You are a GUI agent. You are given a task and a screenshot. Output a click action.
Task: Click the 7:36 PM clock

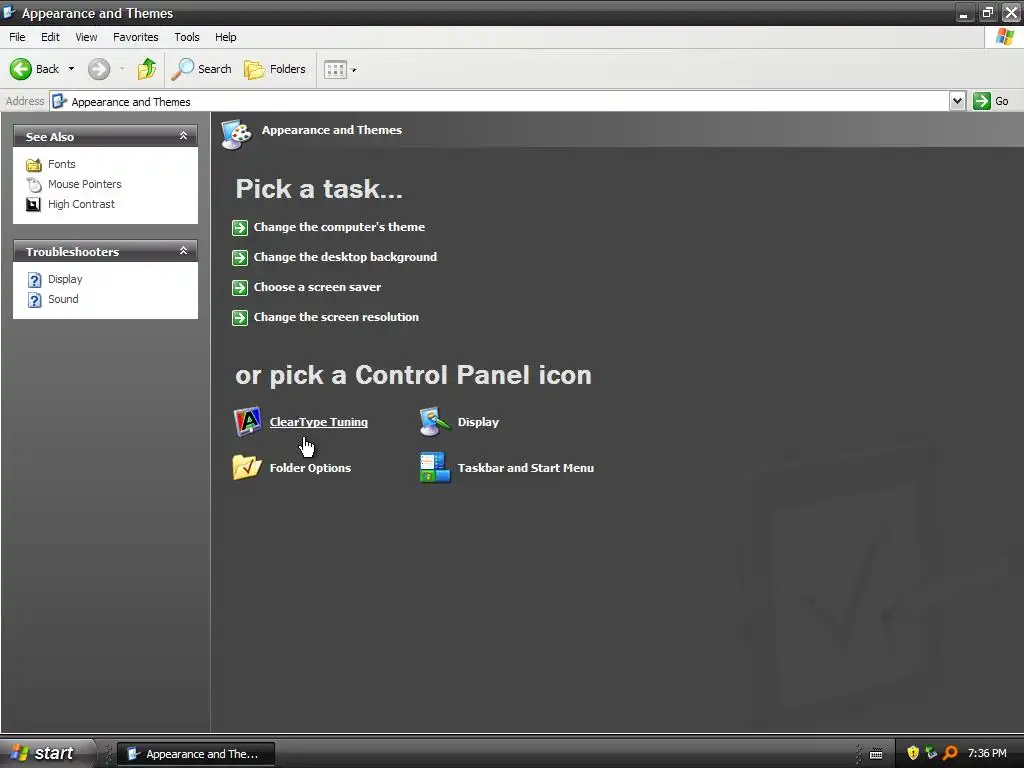coord(987,753)
